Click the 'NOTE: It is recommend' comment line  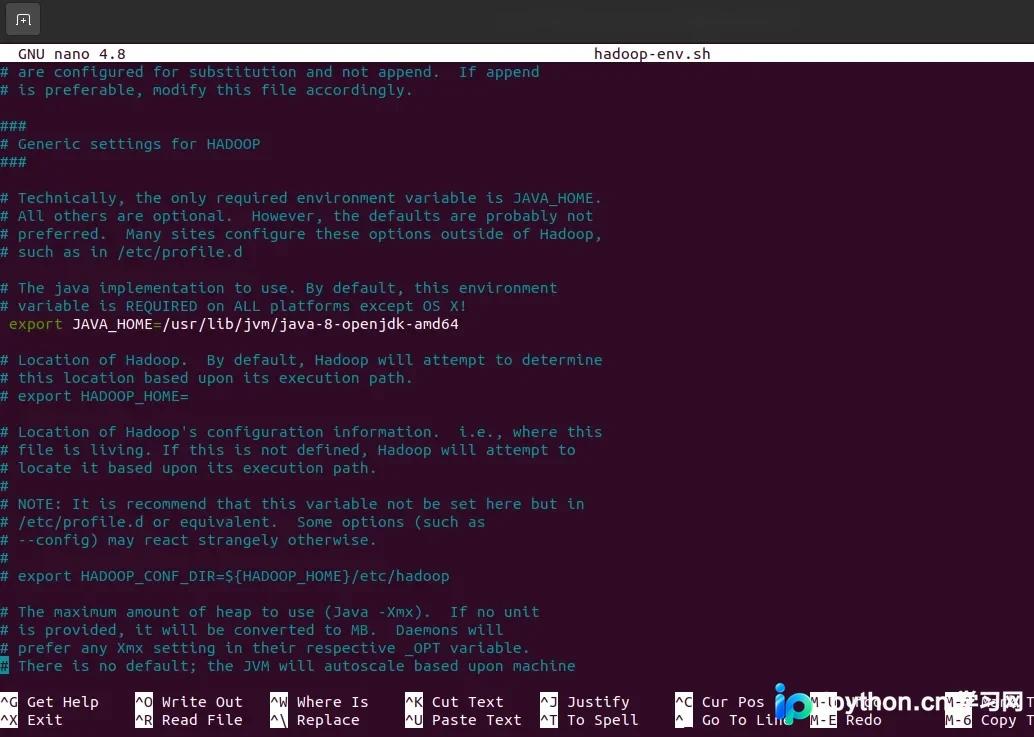tap(292, 504)
